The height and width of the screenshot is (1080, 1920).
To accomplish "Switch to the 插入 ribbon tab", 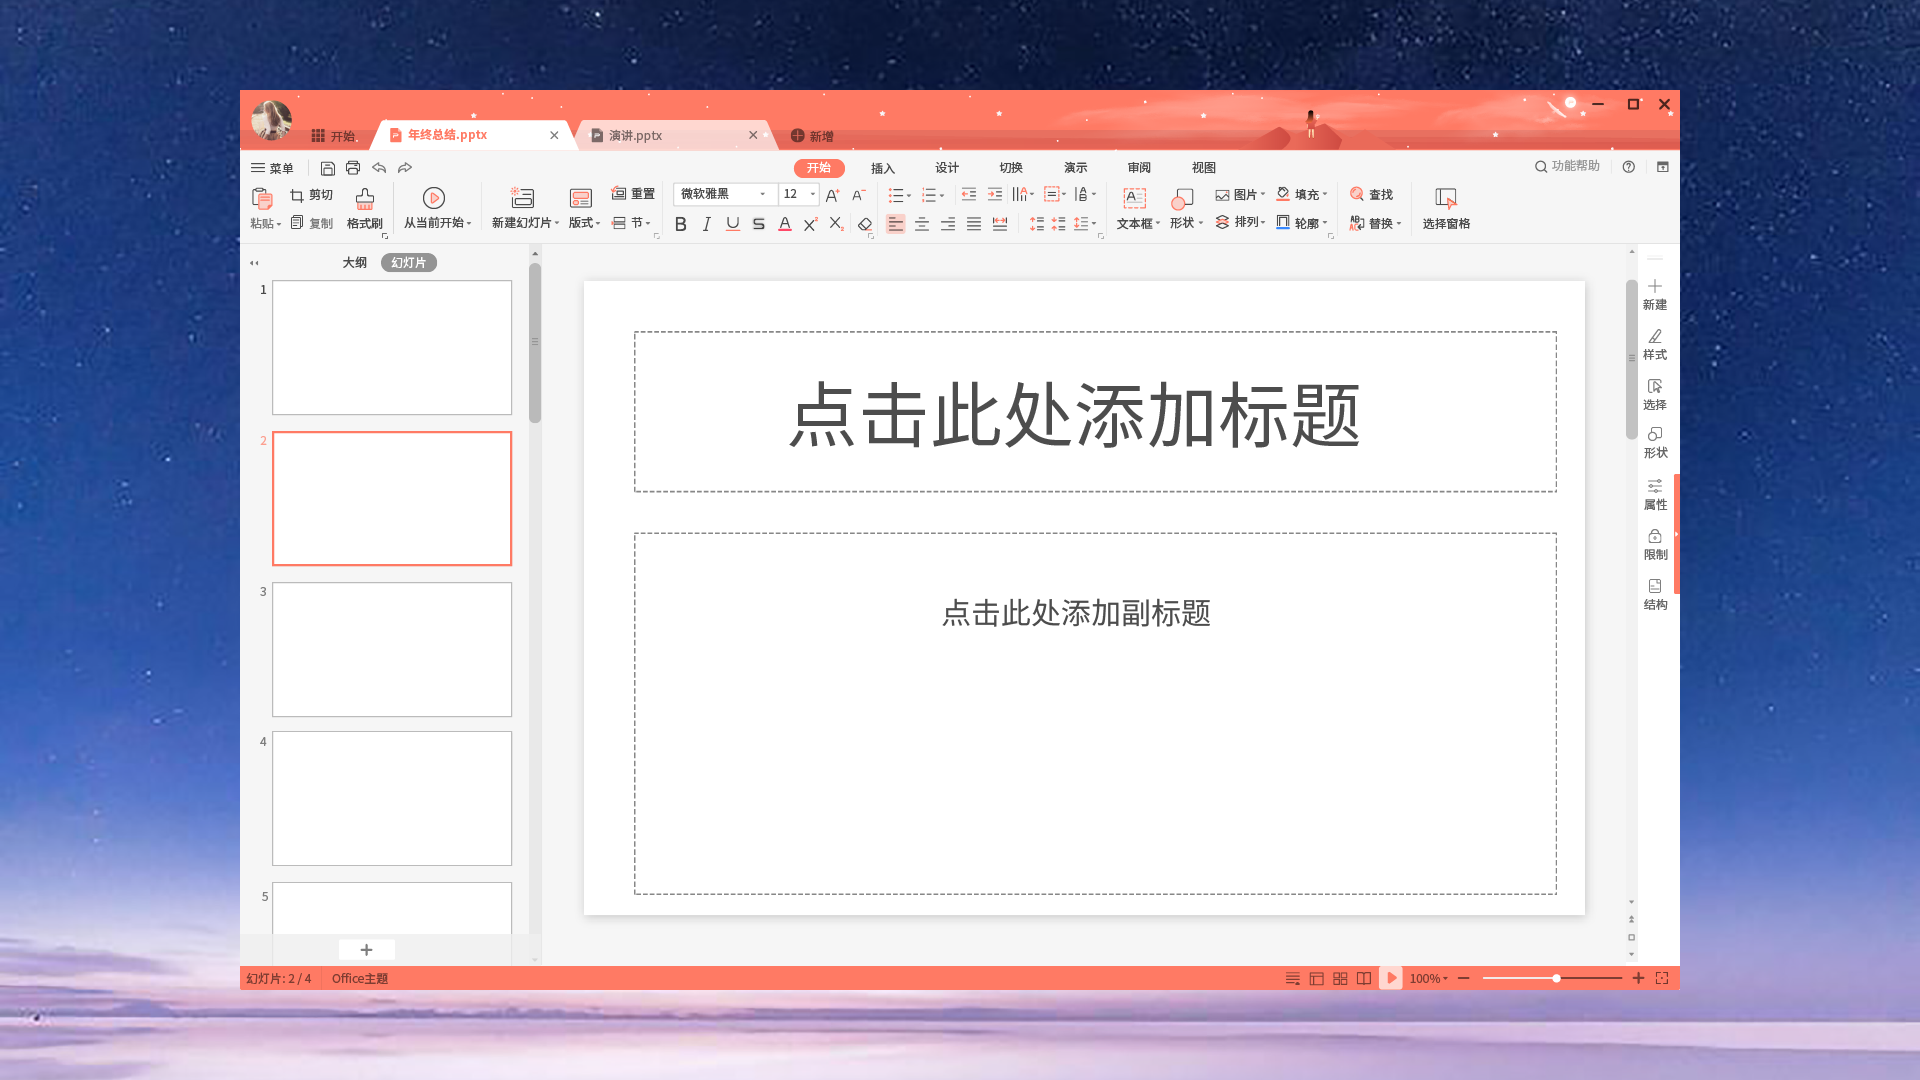I will tap(882, 168).
